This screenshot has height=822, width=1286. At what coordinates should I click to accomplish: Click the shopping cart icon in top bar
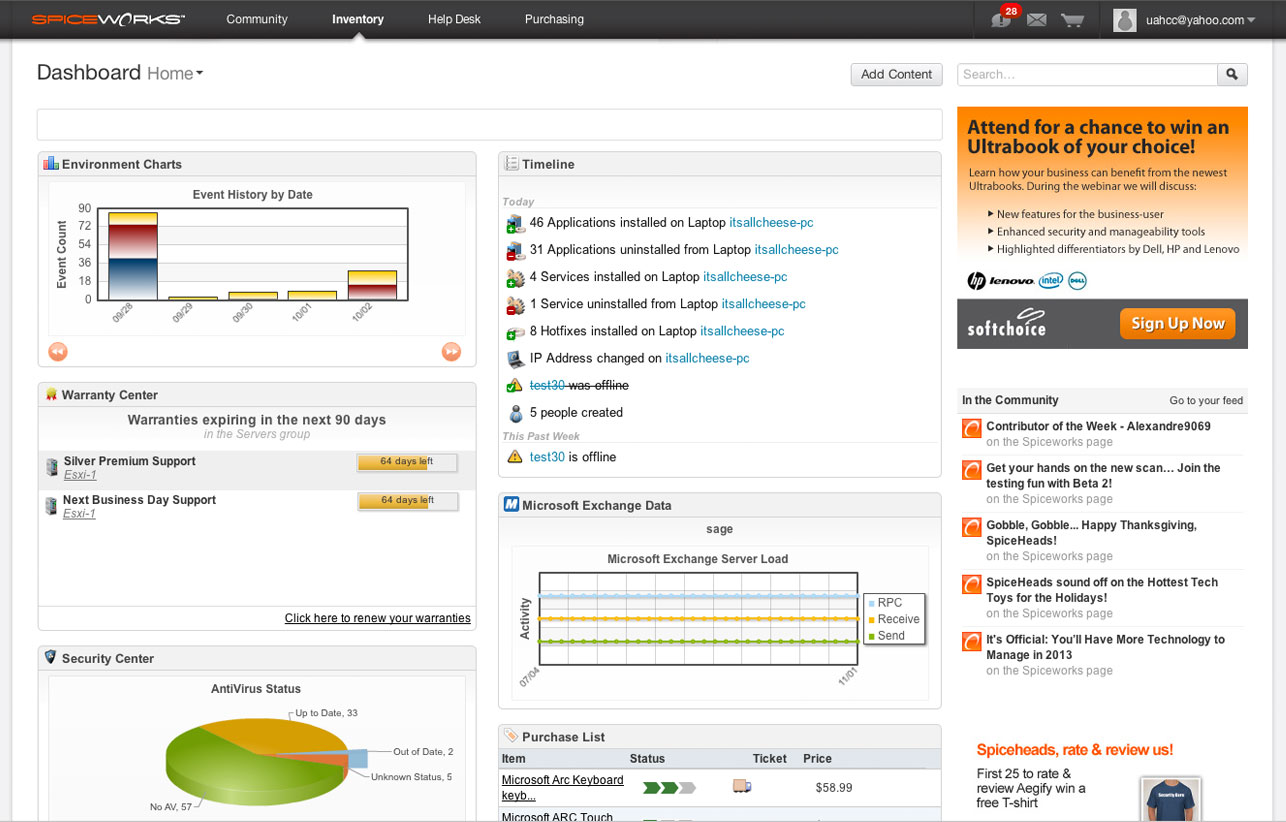(x=1072, y=18)
